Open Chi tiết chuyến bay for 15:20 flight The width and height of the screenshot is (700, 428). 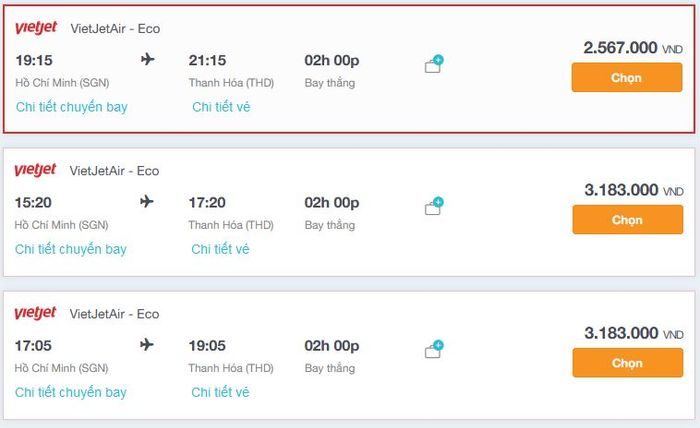point(71,249)
